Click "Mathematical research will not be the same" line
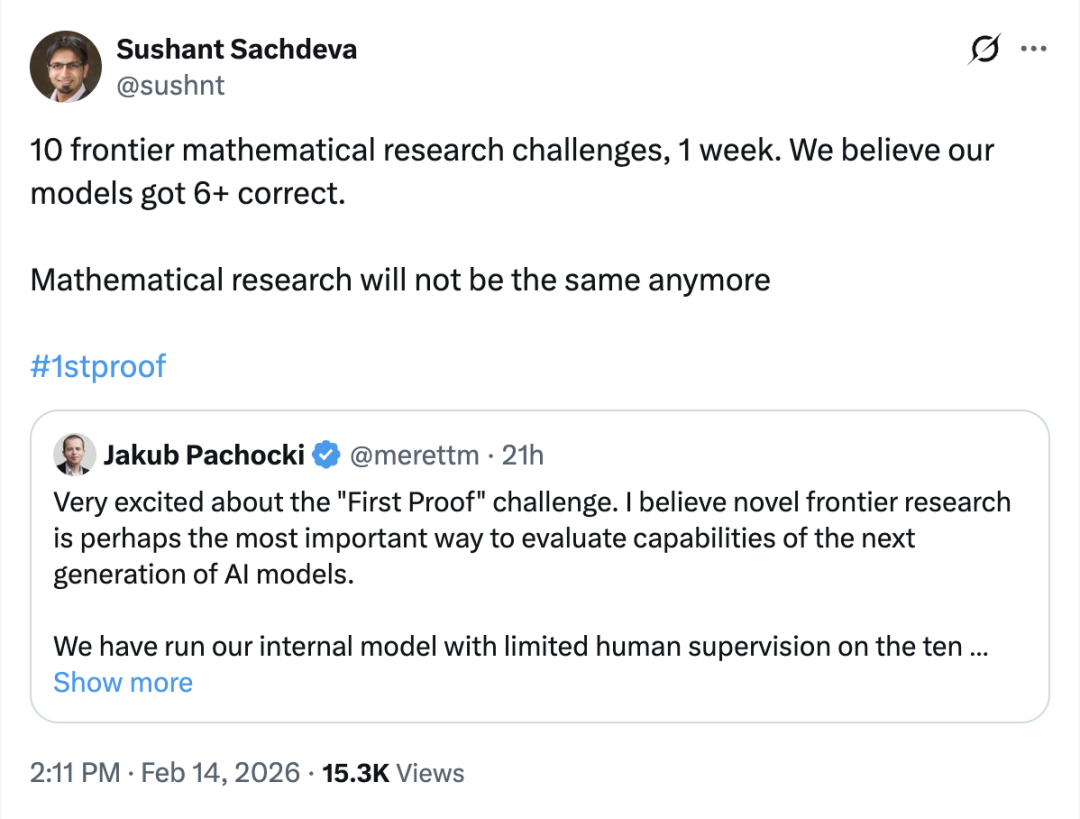This screenshot has width=1080, height=819. point(400,279)
